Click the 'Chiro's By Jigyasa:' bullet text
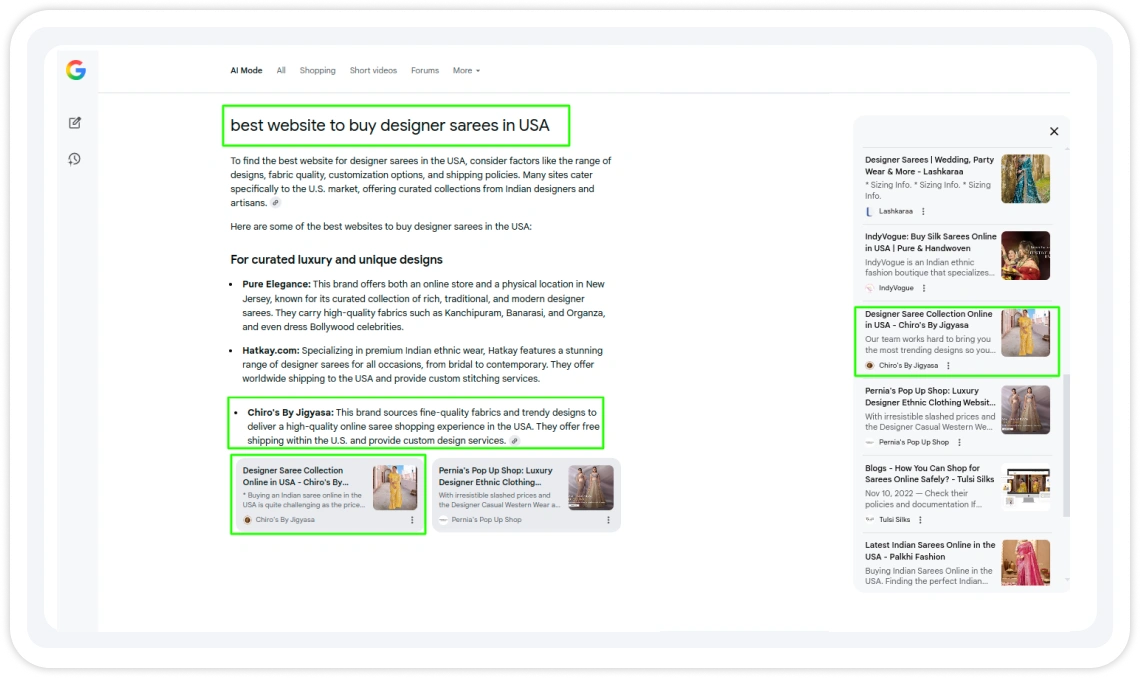This screenshot has width=1140, height=678. click(290, 412)
